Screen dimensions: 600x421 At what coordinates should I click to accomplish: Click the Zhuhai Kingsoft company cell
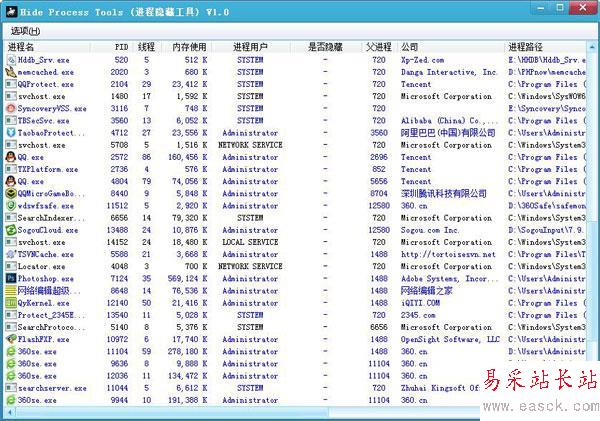pos(440,388)
